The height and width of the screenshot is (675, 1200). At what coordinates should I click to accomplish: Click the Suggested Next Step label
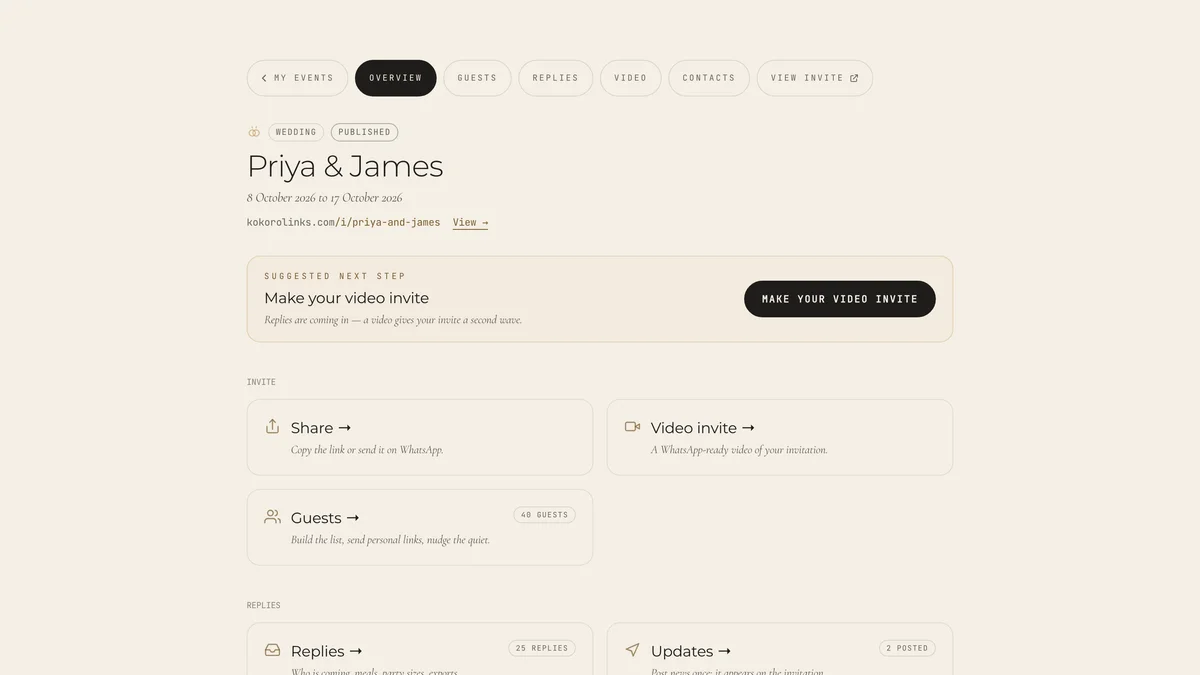[x=335, y=276]
